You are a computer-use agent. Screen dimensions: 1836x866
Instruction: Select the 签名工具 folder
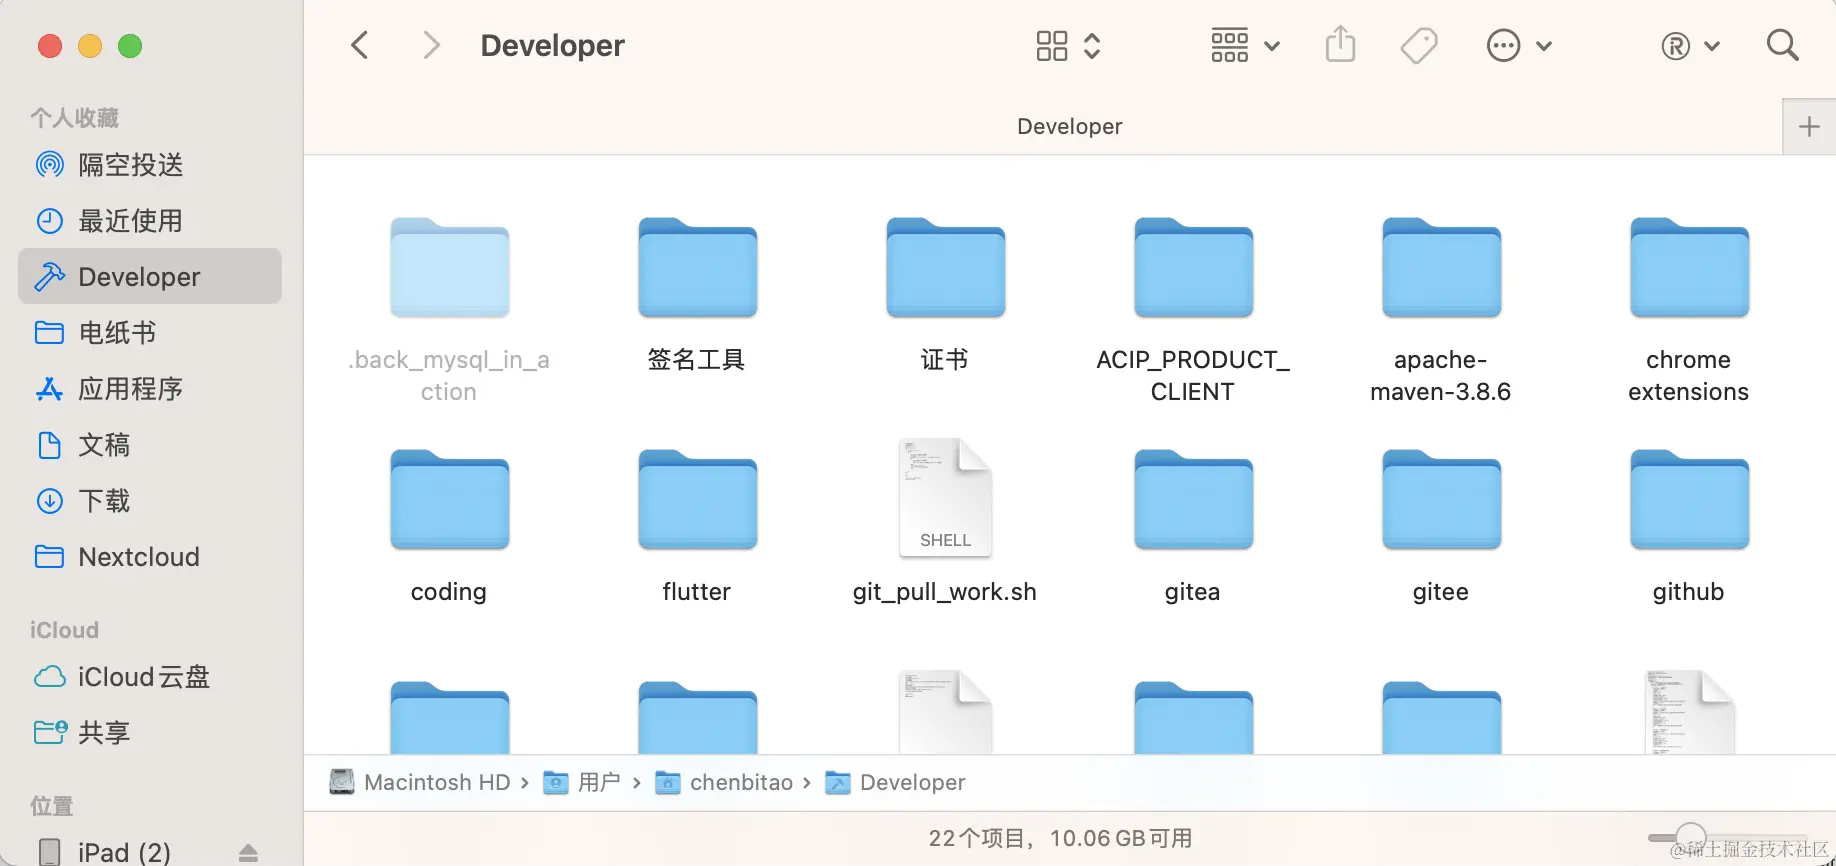coord(697,294)
